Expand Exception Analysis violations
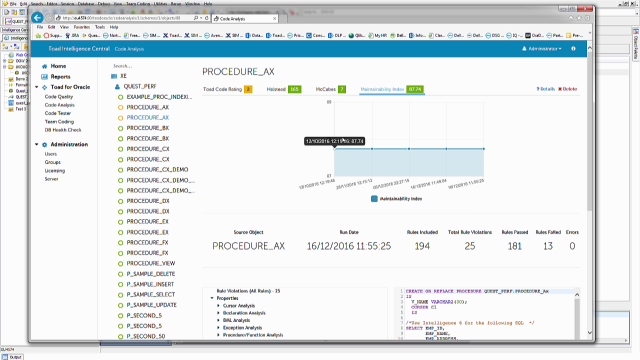This screenshot has width=640, height=360. tap(218, 328)
